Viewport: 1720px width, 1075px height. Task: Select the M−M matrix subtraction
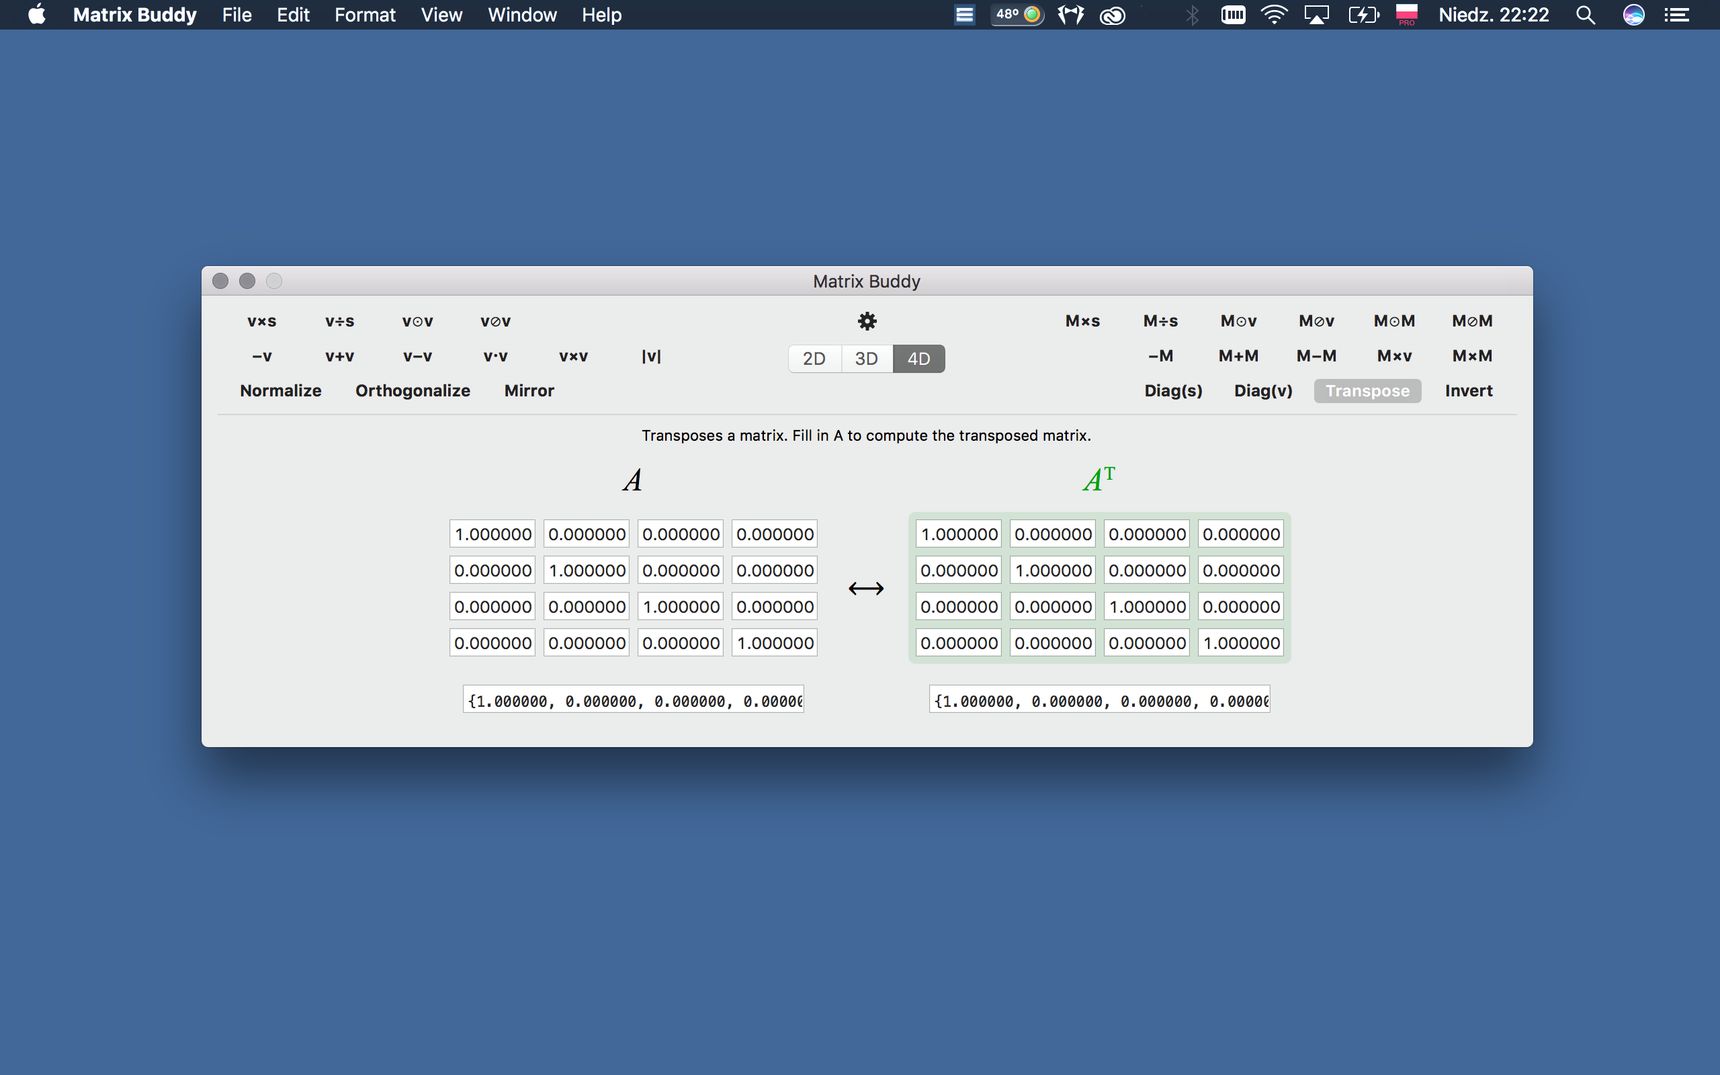tap(1317, 356)
